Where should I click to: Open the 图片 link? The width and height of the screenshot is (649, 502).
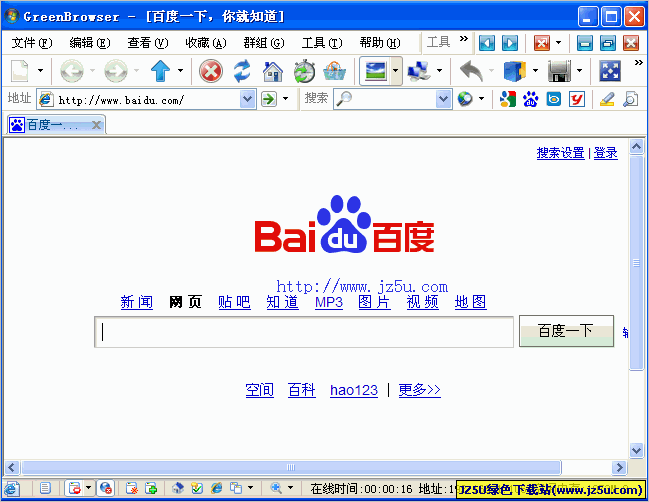point(375,302)
